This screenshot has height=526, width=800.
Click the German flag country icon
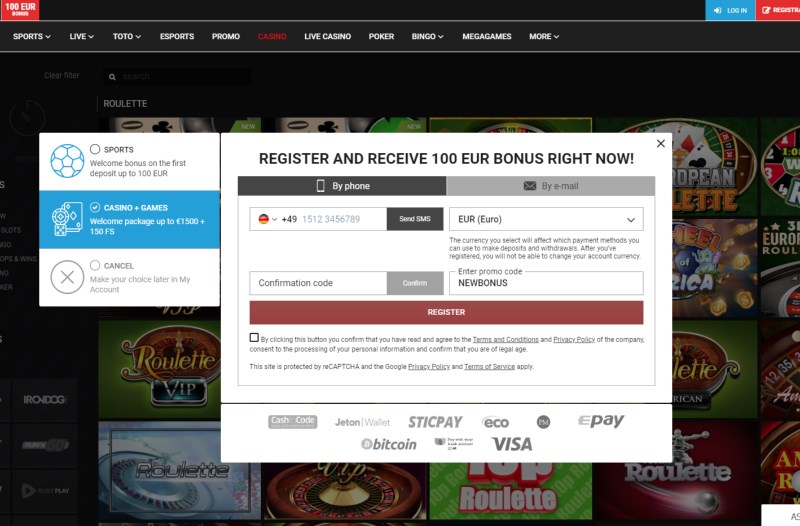[x=263, y=219]
